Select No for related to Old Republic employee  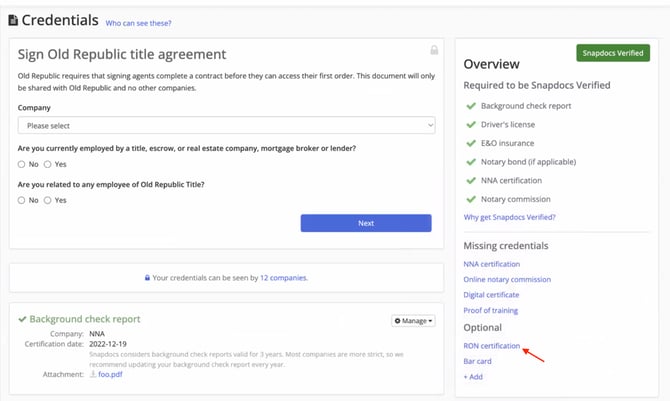click(22, 200)
